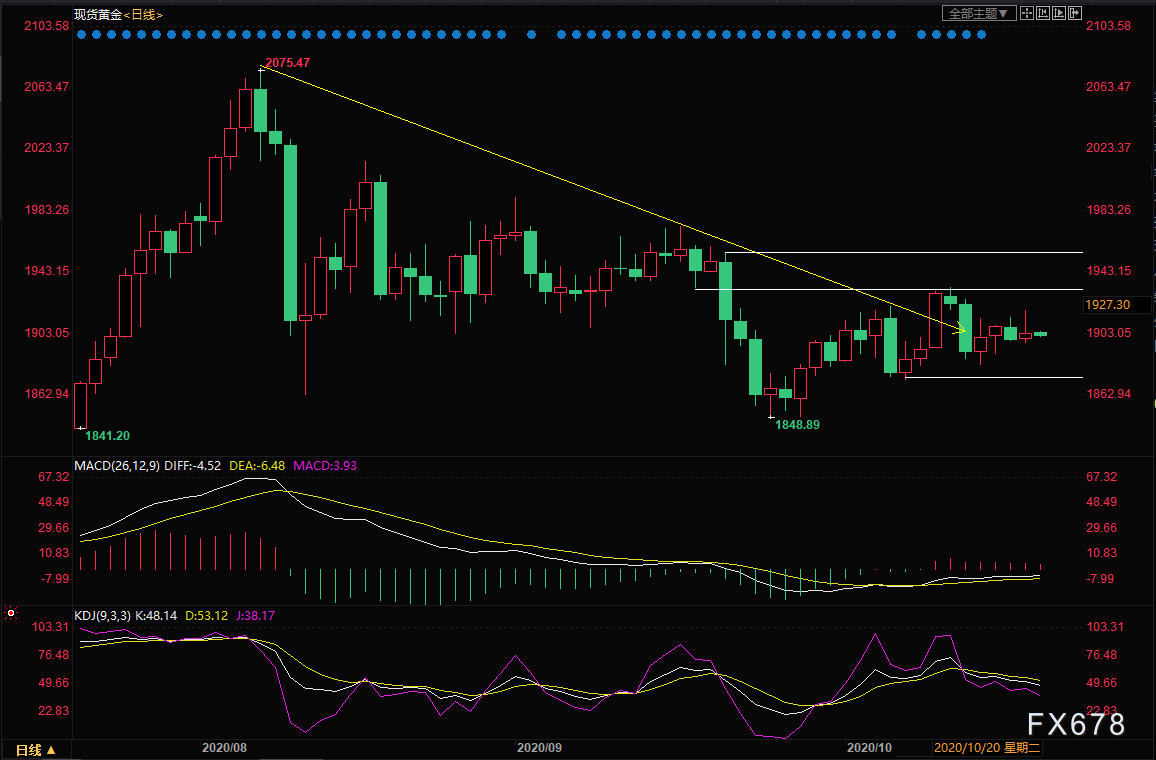Click the red alert marker beside KDJ
Screen dimensions: 1156x760
[10, 613]
